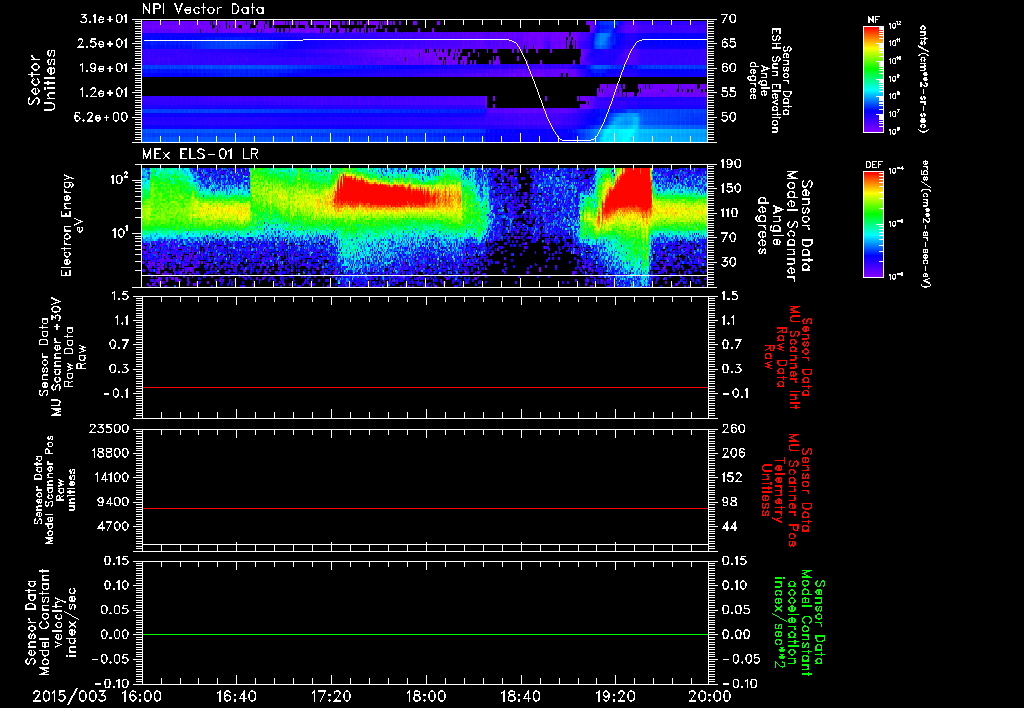Click the 20:00 time axis label
1024x708 pixels.
(711, 696)
